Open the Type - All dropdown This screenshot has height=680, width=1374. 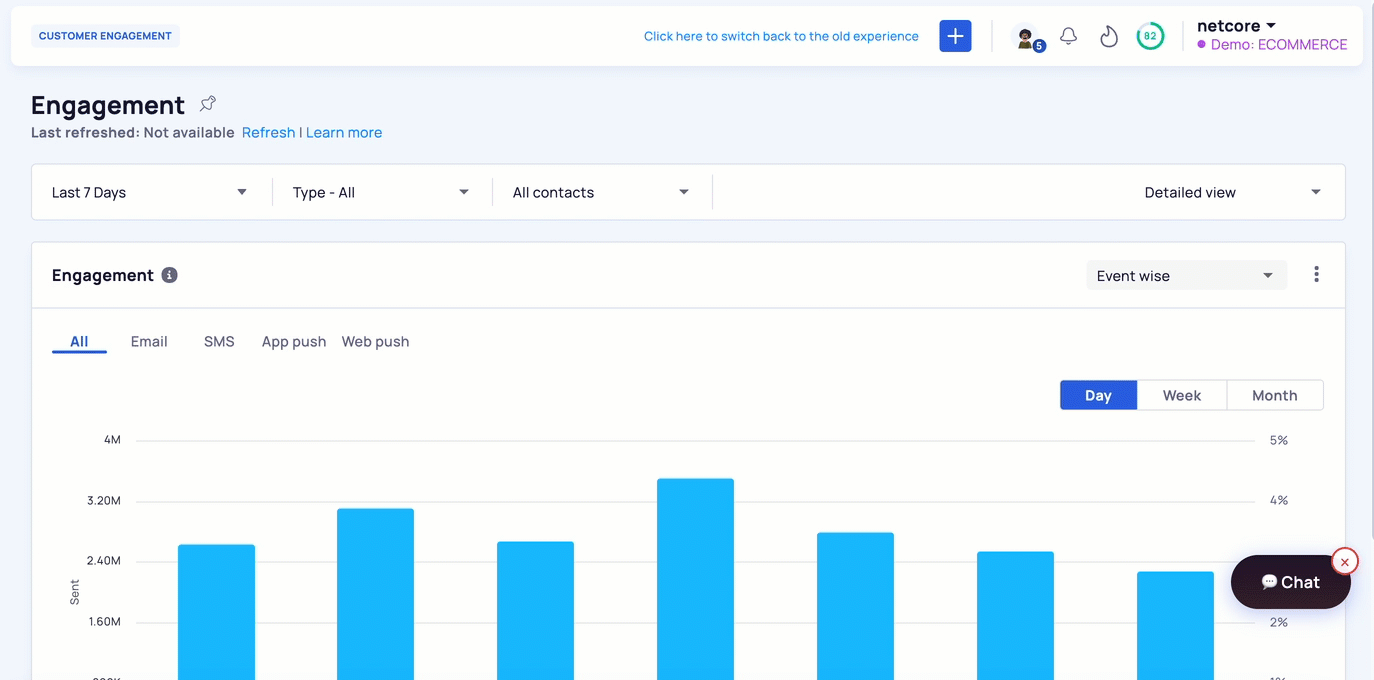pos(381,192)
